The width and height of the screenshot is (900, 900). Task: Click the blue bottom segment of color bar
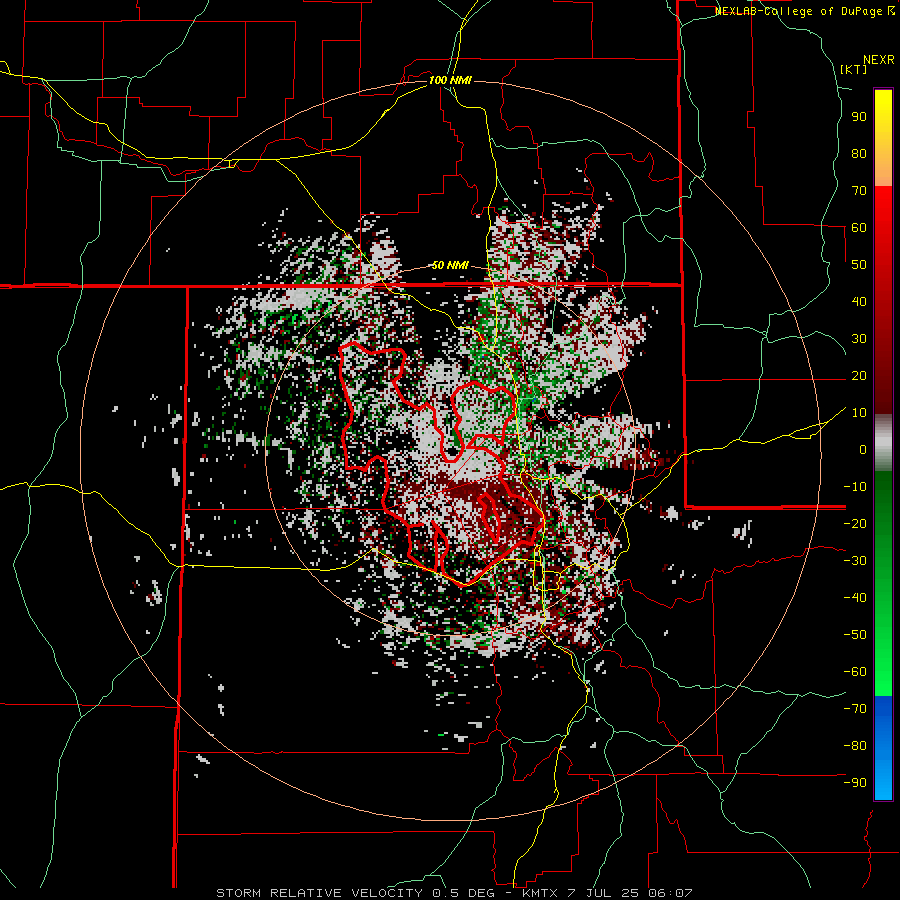point(883,748)
